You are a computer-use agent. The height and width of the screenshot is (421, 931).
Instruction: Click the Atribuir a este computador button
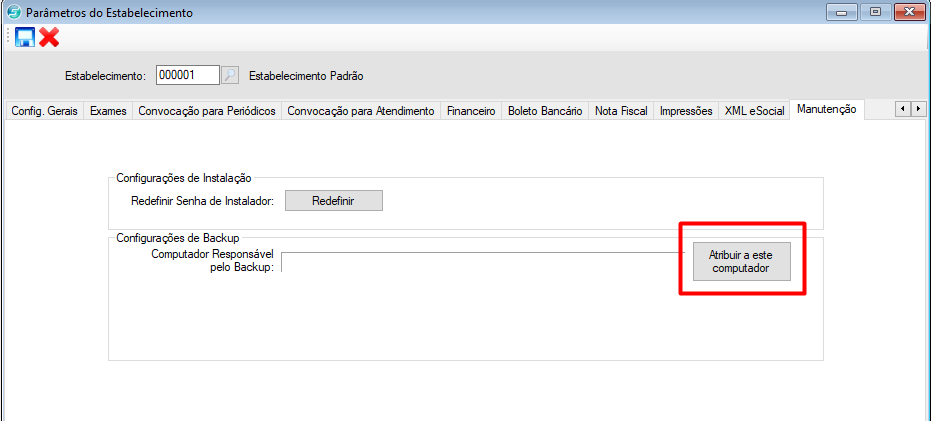tap(741, 262)
